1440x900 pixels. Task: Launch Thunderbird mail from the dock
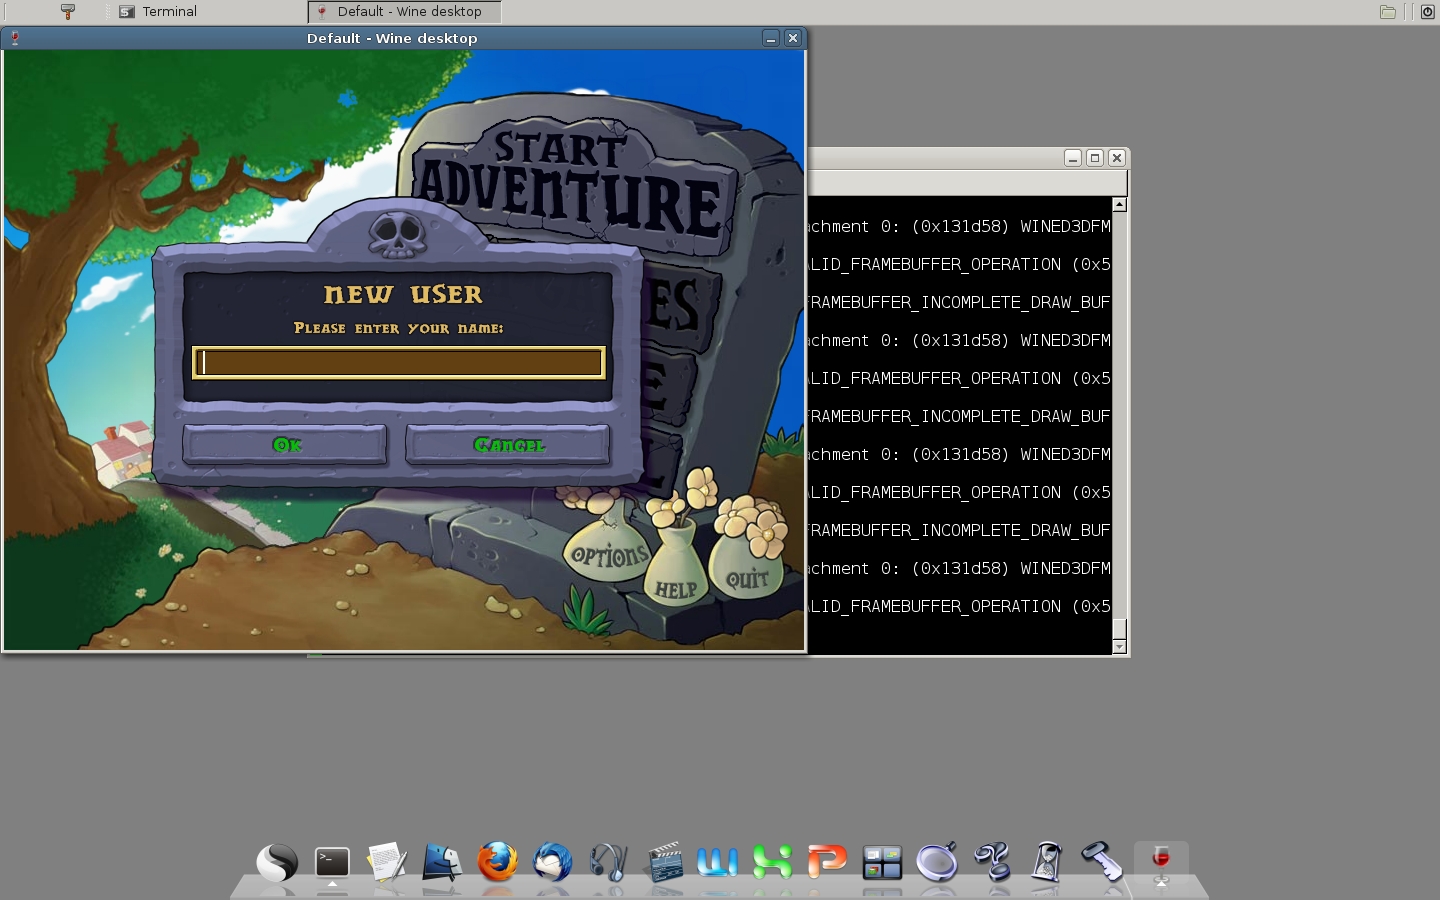(x=552, y=862)
